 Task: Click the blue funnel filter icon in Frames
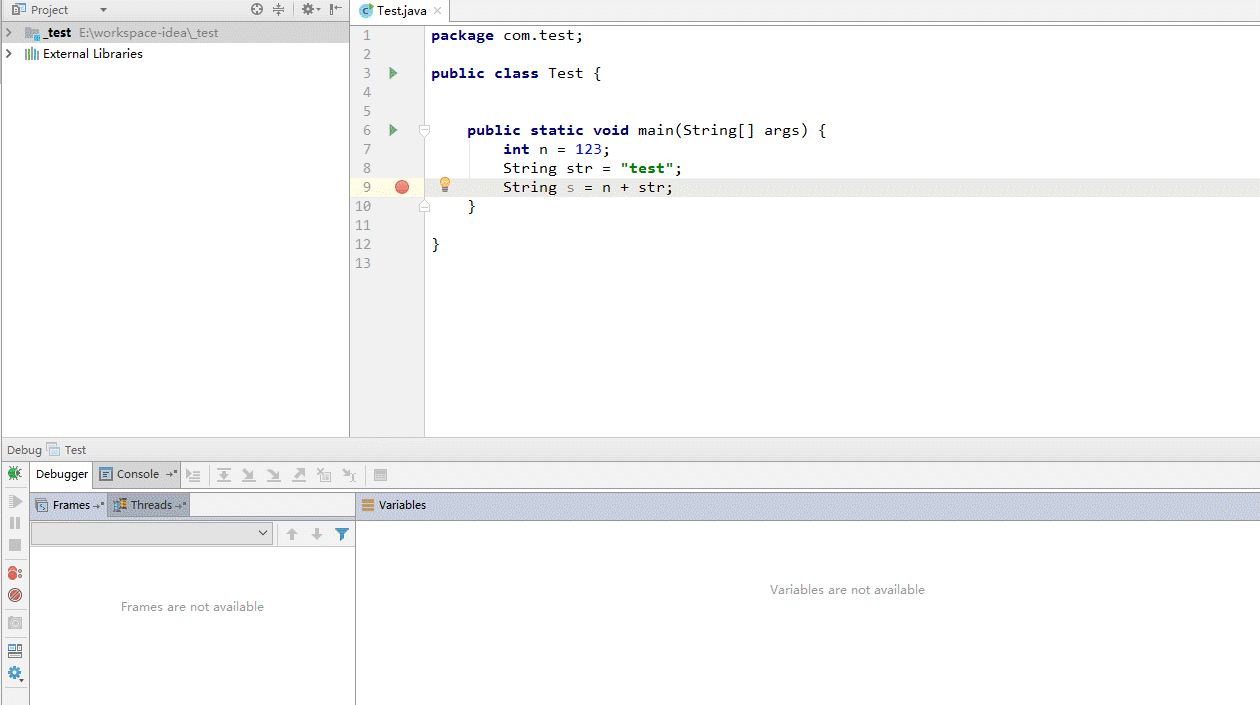coord(342,534)
